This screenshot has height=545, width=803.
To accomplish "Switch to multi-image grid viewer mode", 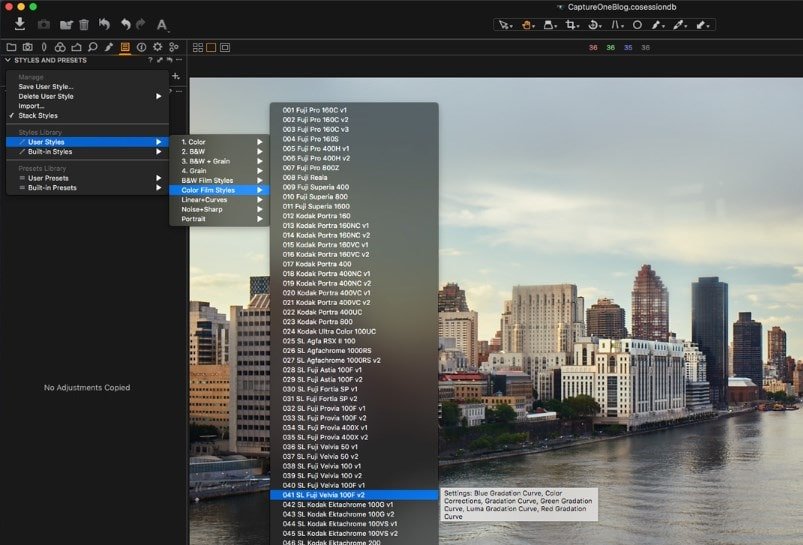I will pyautogui.click(x=198, y=47).
